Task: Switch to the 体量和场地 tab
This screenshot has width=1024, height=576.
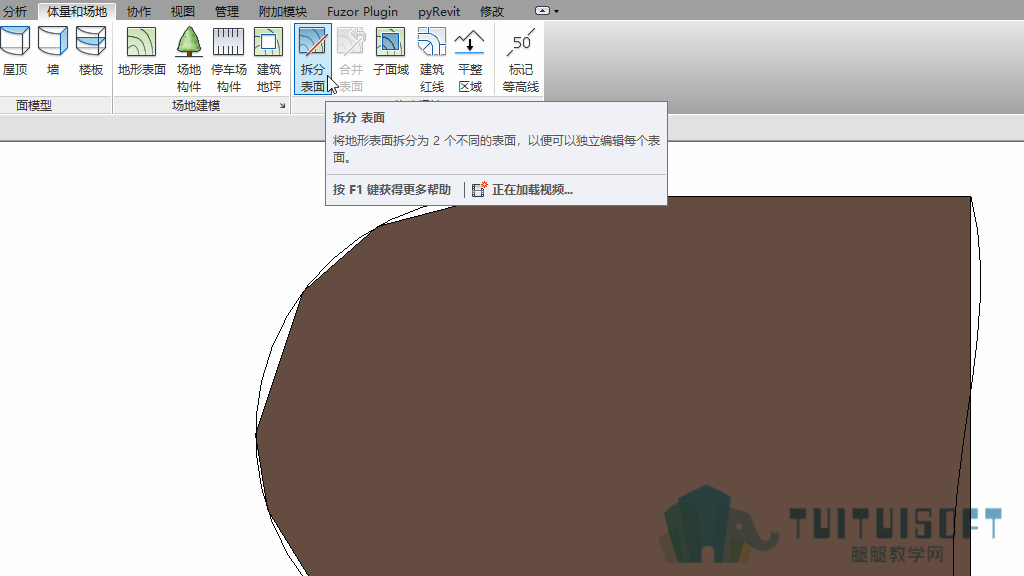Action: pyautogui.click(x=77, y=11)
